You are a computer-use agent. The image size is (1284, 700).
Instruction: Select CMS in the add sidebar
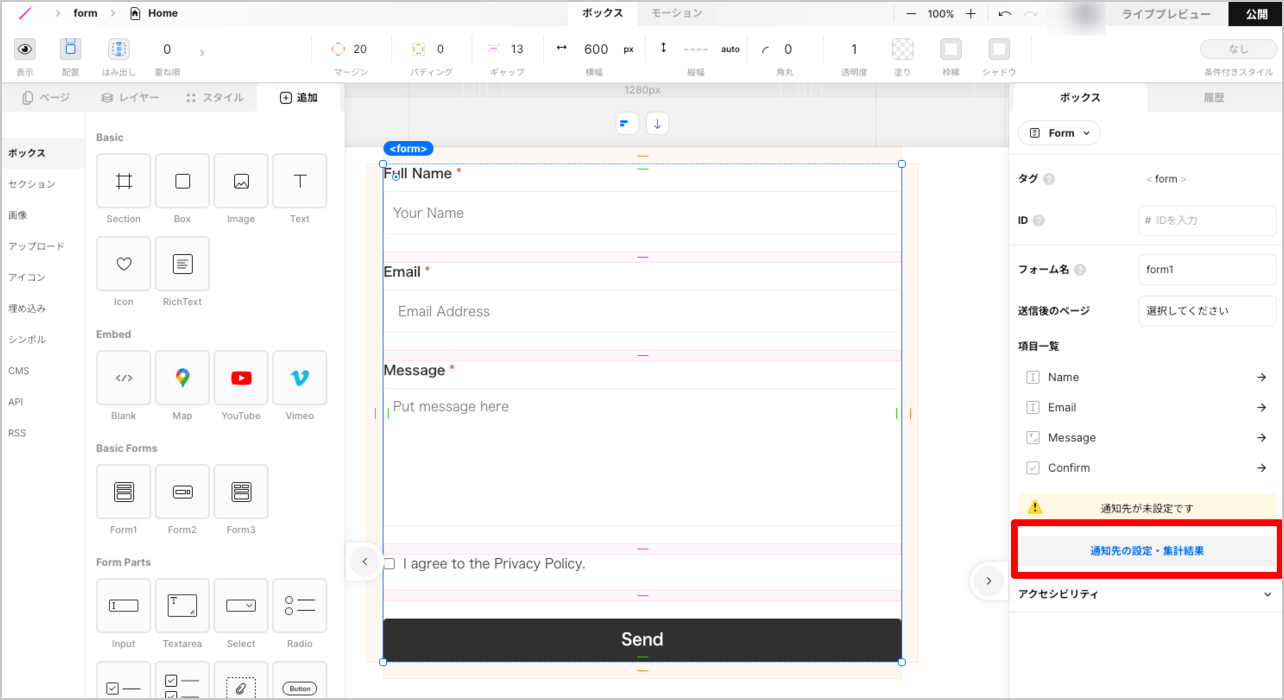[x=19, y=371]
